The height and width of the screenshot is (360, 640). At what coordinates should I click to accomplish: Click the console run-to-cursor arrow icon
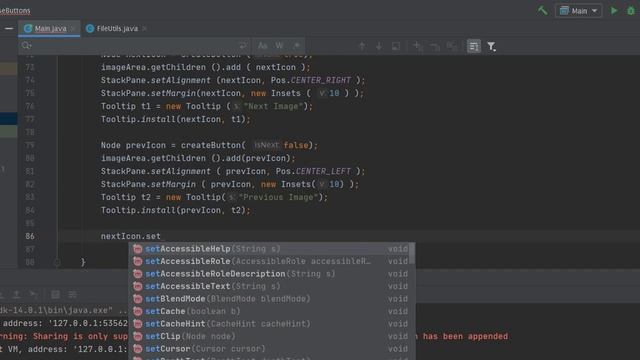34,294
